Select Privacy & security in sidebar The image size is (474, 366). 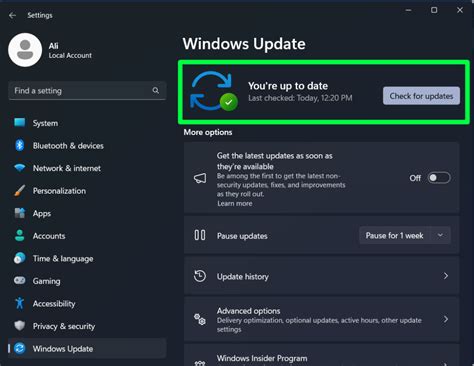(x=87, y=326)
